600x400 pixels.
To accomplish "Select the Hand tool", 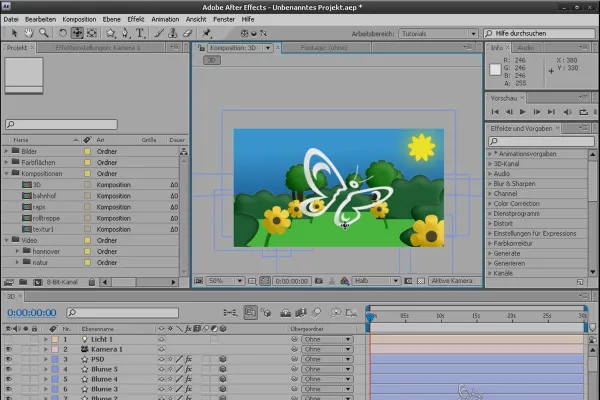I will pyautogui.click(x=29, y=33).
